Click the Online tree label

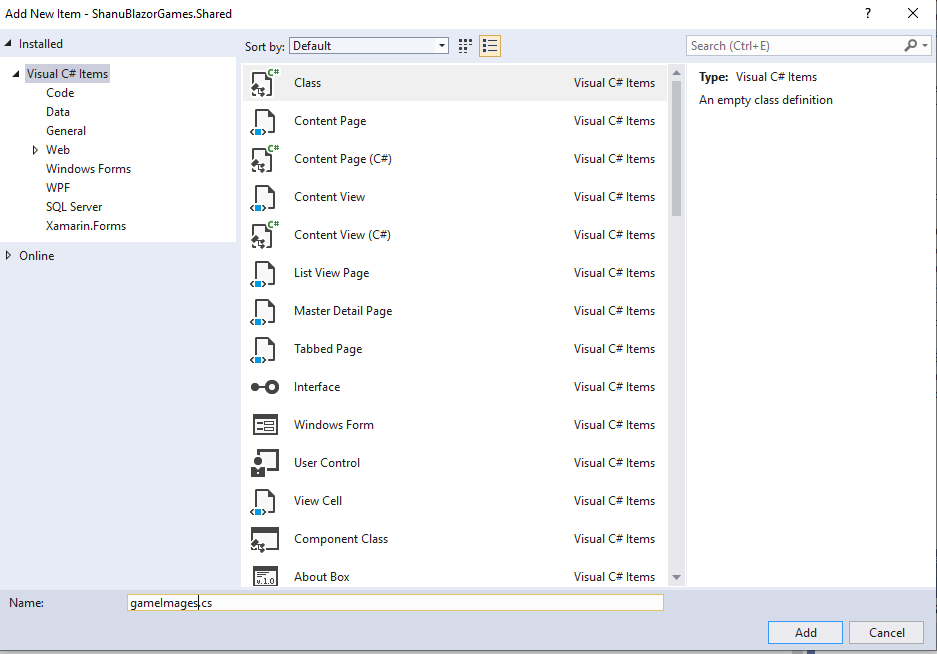click(36, 256)
